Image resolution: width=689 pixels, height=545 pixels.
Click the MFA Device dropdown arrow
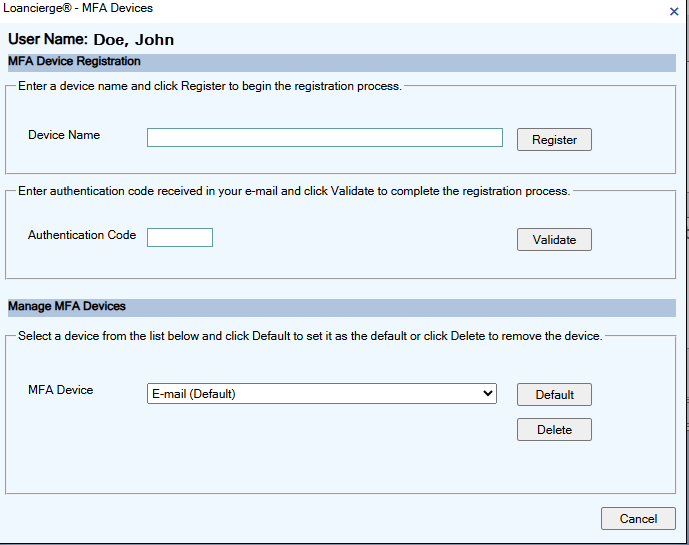[488, 394]
